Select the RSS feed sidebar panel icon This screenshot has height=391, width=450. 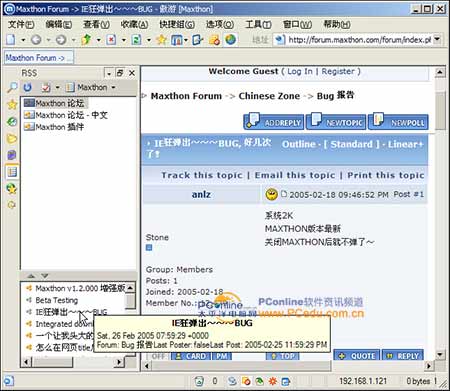point(12,172)
